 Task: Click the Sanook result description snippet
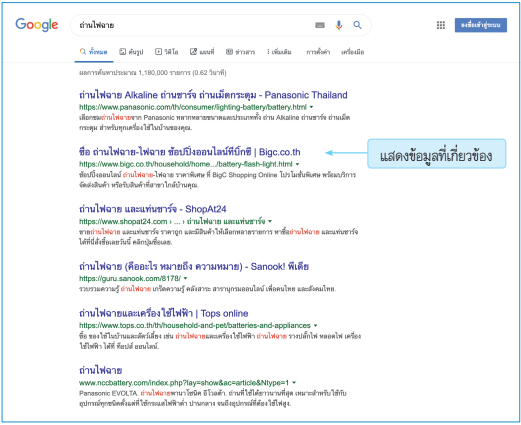[207, 289]
